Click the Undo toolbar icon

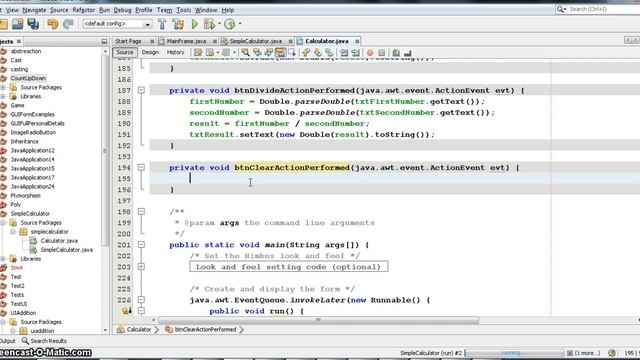(53, 24)
